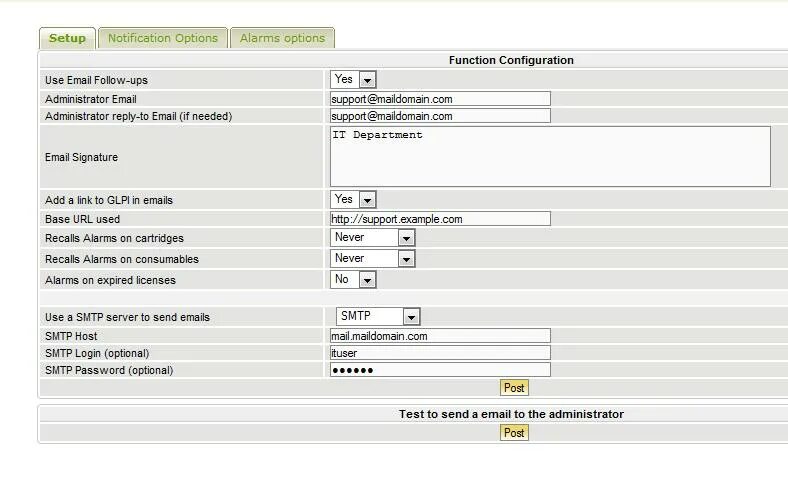Screen dimensions: 788x494
Task: Click the Email Signature label
Action: (x=81, y=157)
